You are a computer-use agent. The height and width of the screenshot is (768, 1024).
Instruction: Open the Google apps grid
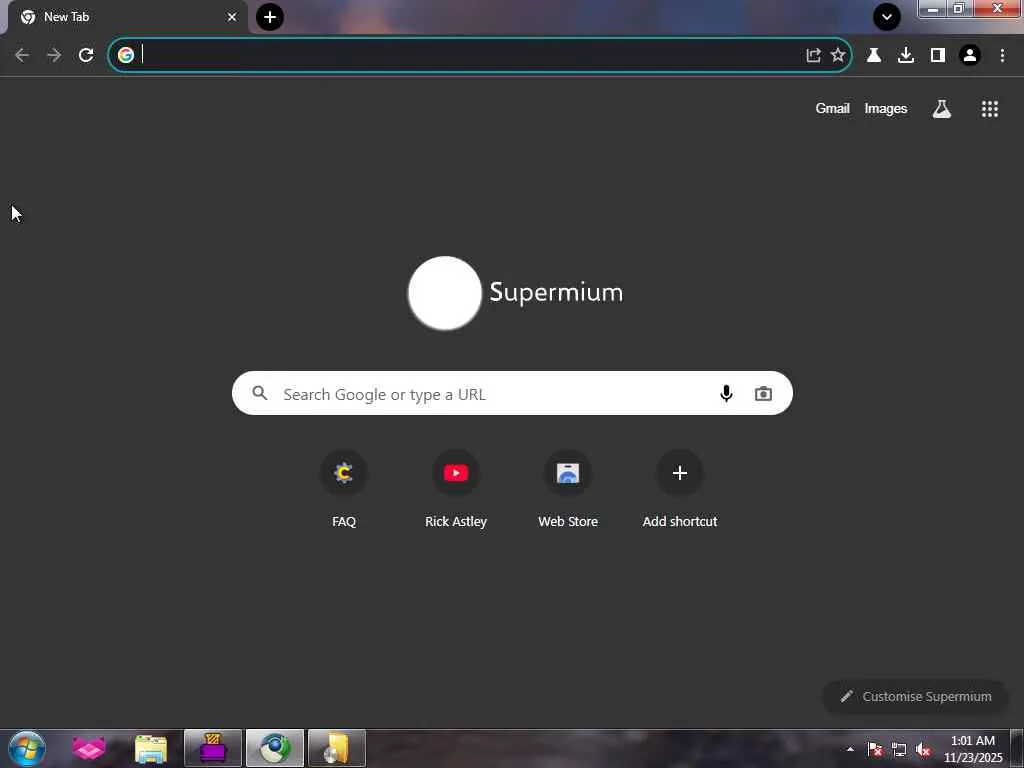pyautogui.click(x=990, y=108)
